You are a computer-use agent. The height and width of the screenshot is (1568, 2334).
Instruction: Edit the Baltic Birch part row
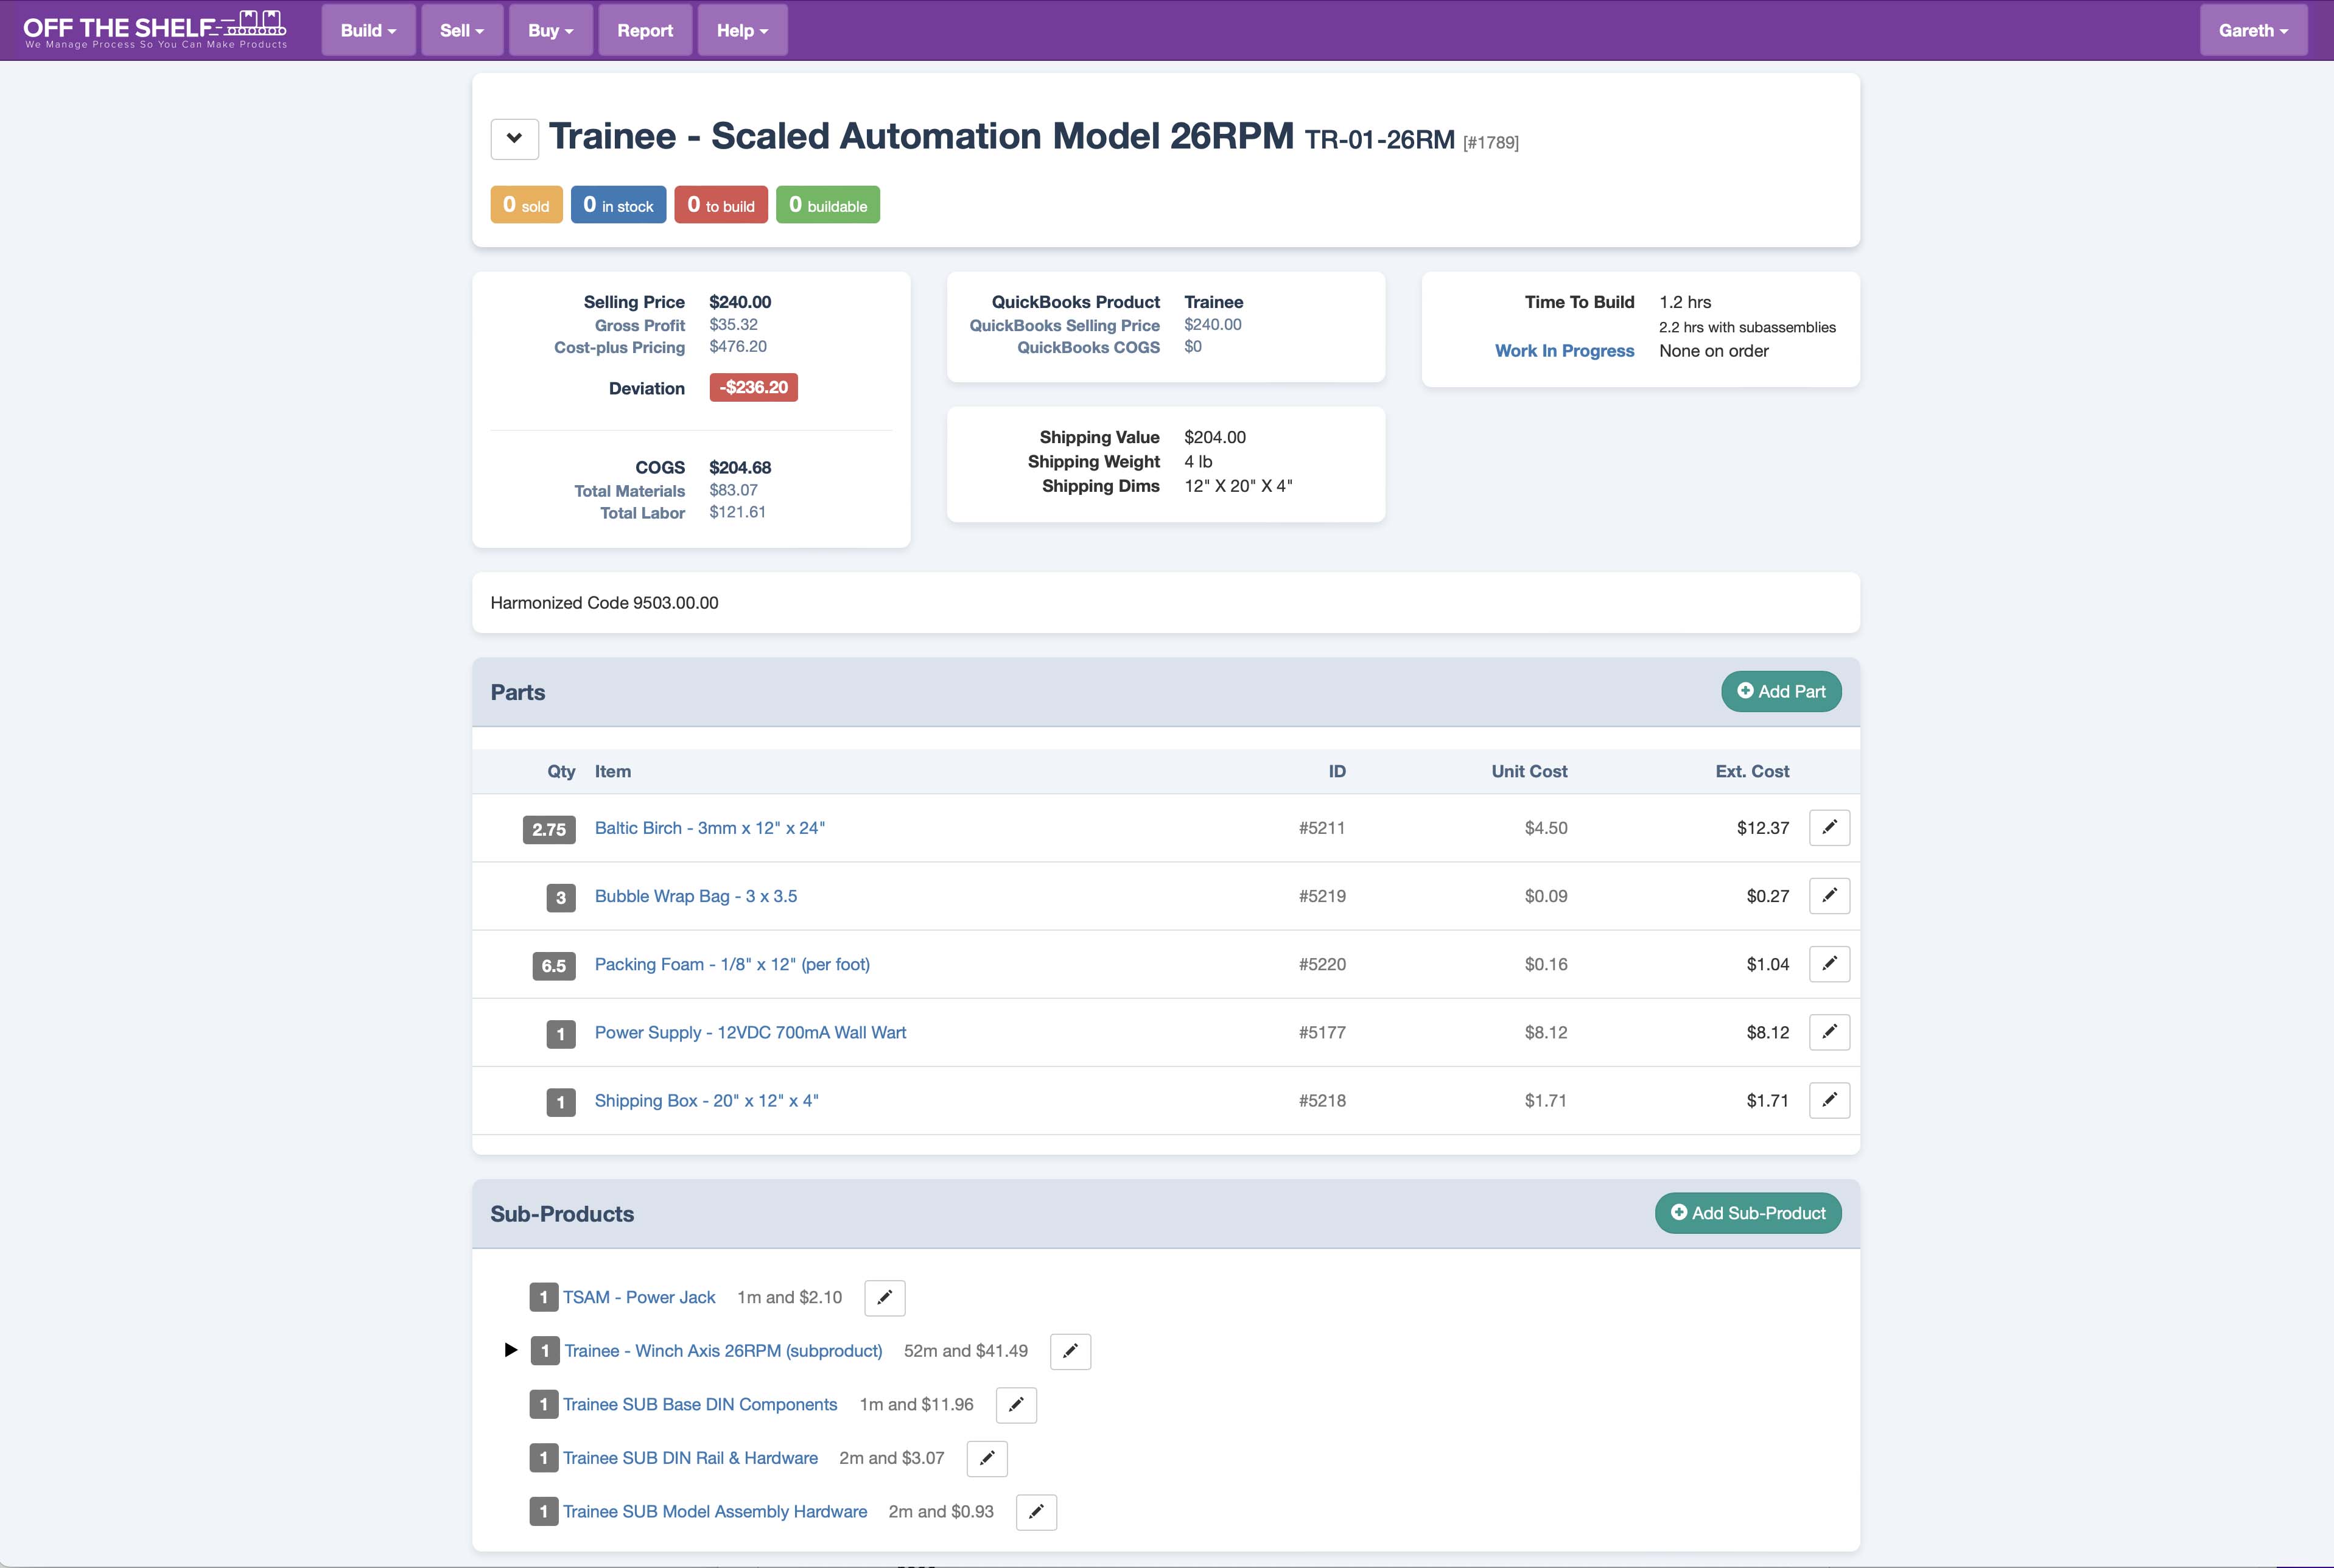click(x=1829, y=828)
